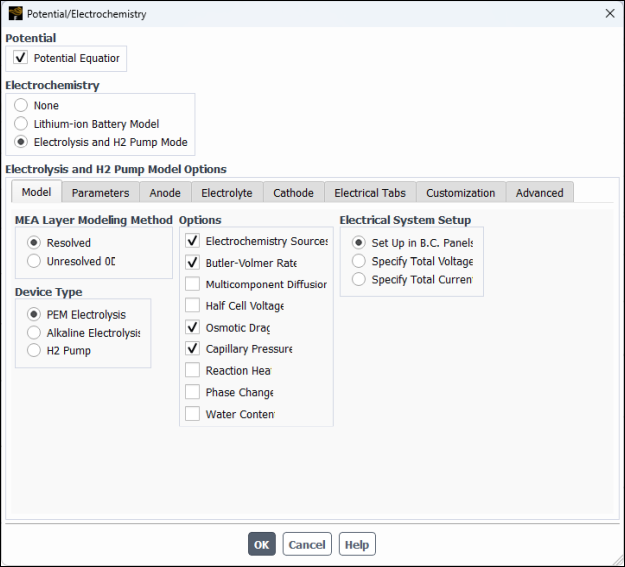This screenshot has width=625, height=567.
Task: Select H2 Pump device type
Action: pyautogui.click(x=34, y=350)
